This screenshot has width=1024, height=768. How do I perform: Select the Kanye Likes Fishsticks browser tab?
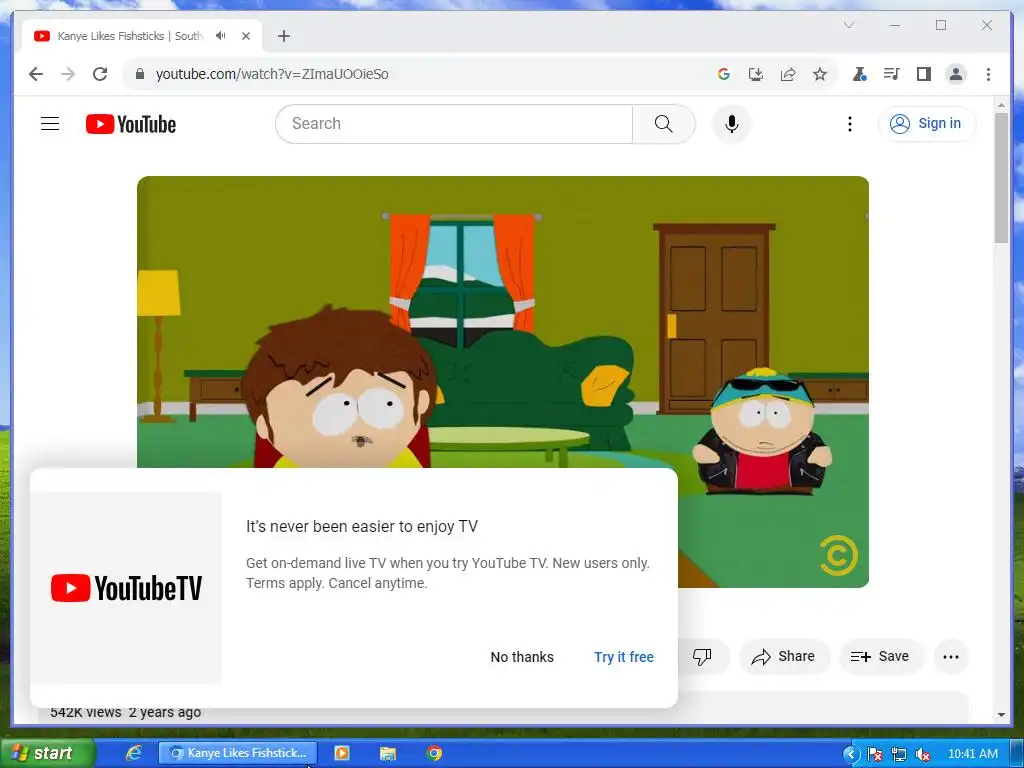click(x=142, y=36)
